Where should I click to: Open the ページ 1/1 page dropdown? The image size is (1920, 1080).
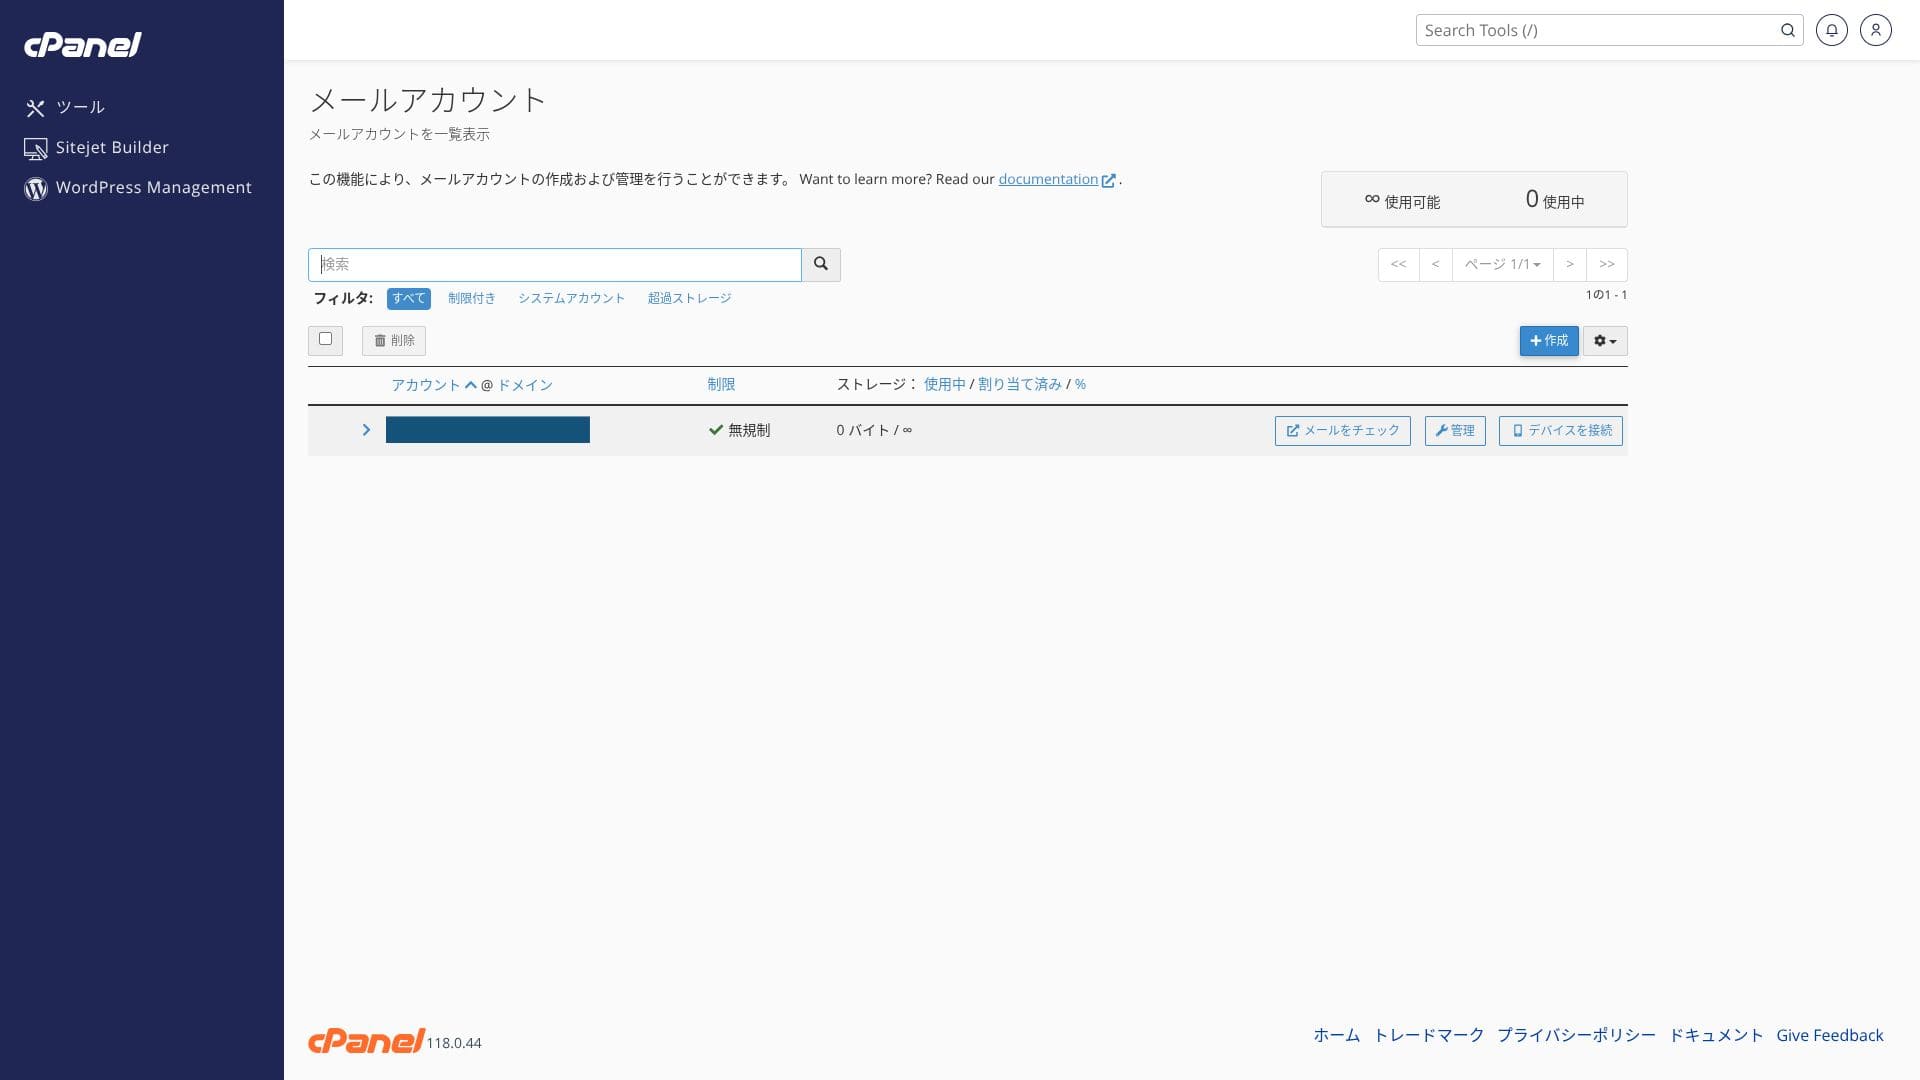[1502, 264]
